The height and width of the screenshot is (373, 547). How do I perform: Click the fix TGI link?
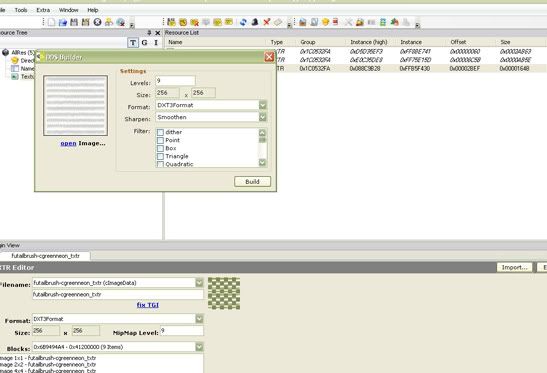click(x=148, y=305)
